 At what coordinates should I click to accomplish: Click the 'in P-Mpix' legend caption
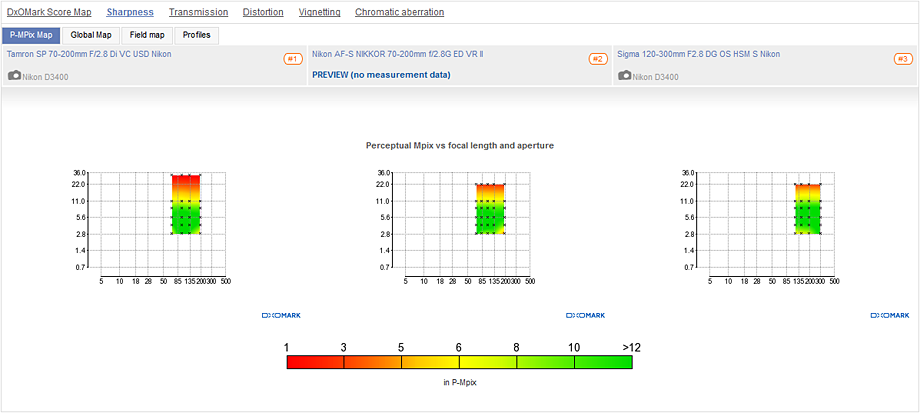coord(459,382)
